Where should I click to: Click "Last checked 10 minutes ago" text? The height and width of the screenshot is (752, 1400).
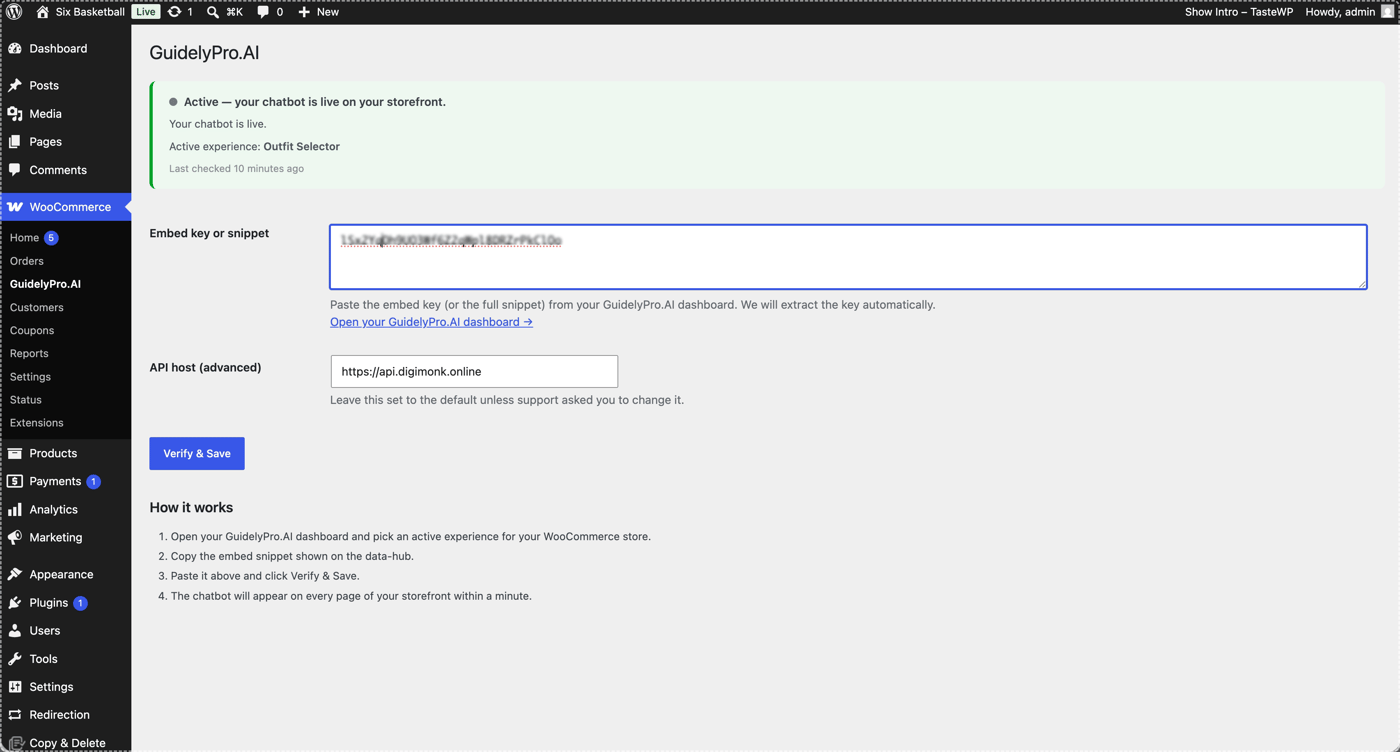click(x=236, y=168)
